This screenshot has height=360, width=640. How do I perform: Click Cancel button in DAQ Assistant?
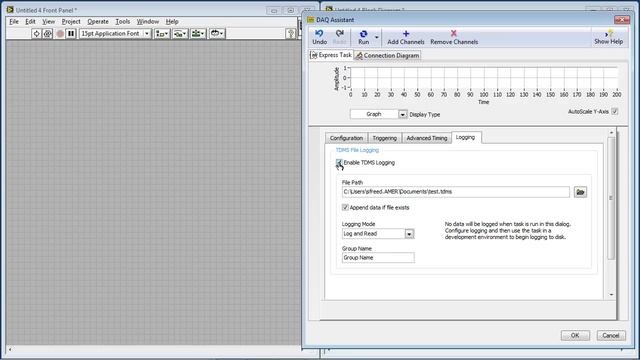[611, 336]
